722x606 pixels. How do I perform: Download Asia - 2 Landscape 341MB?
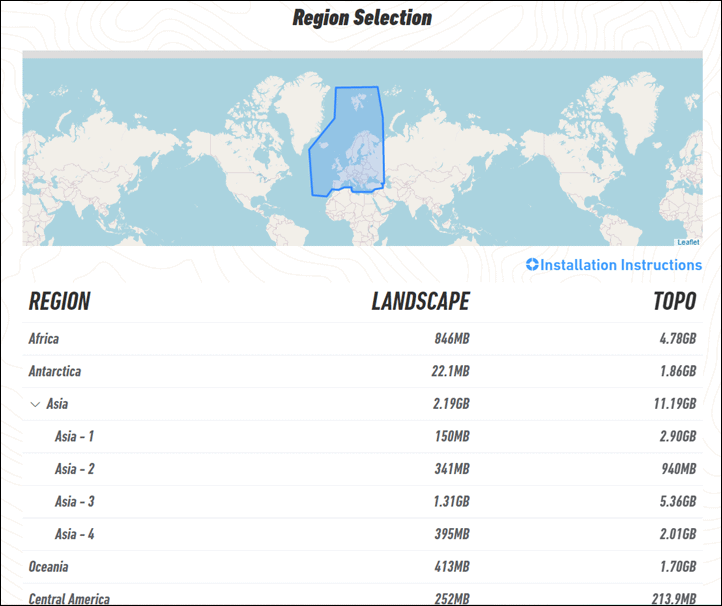452,469
